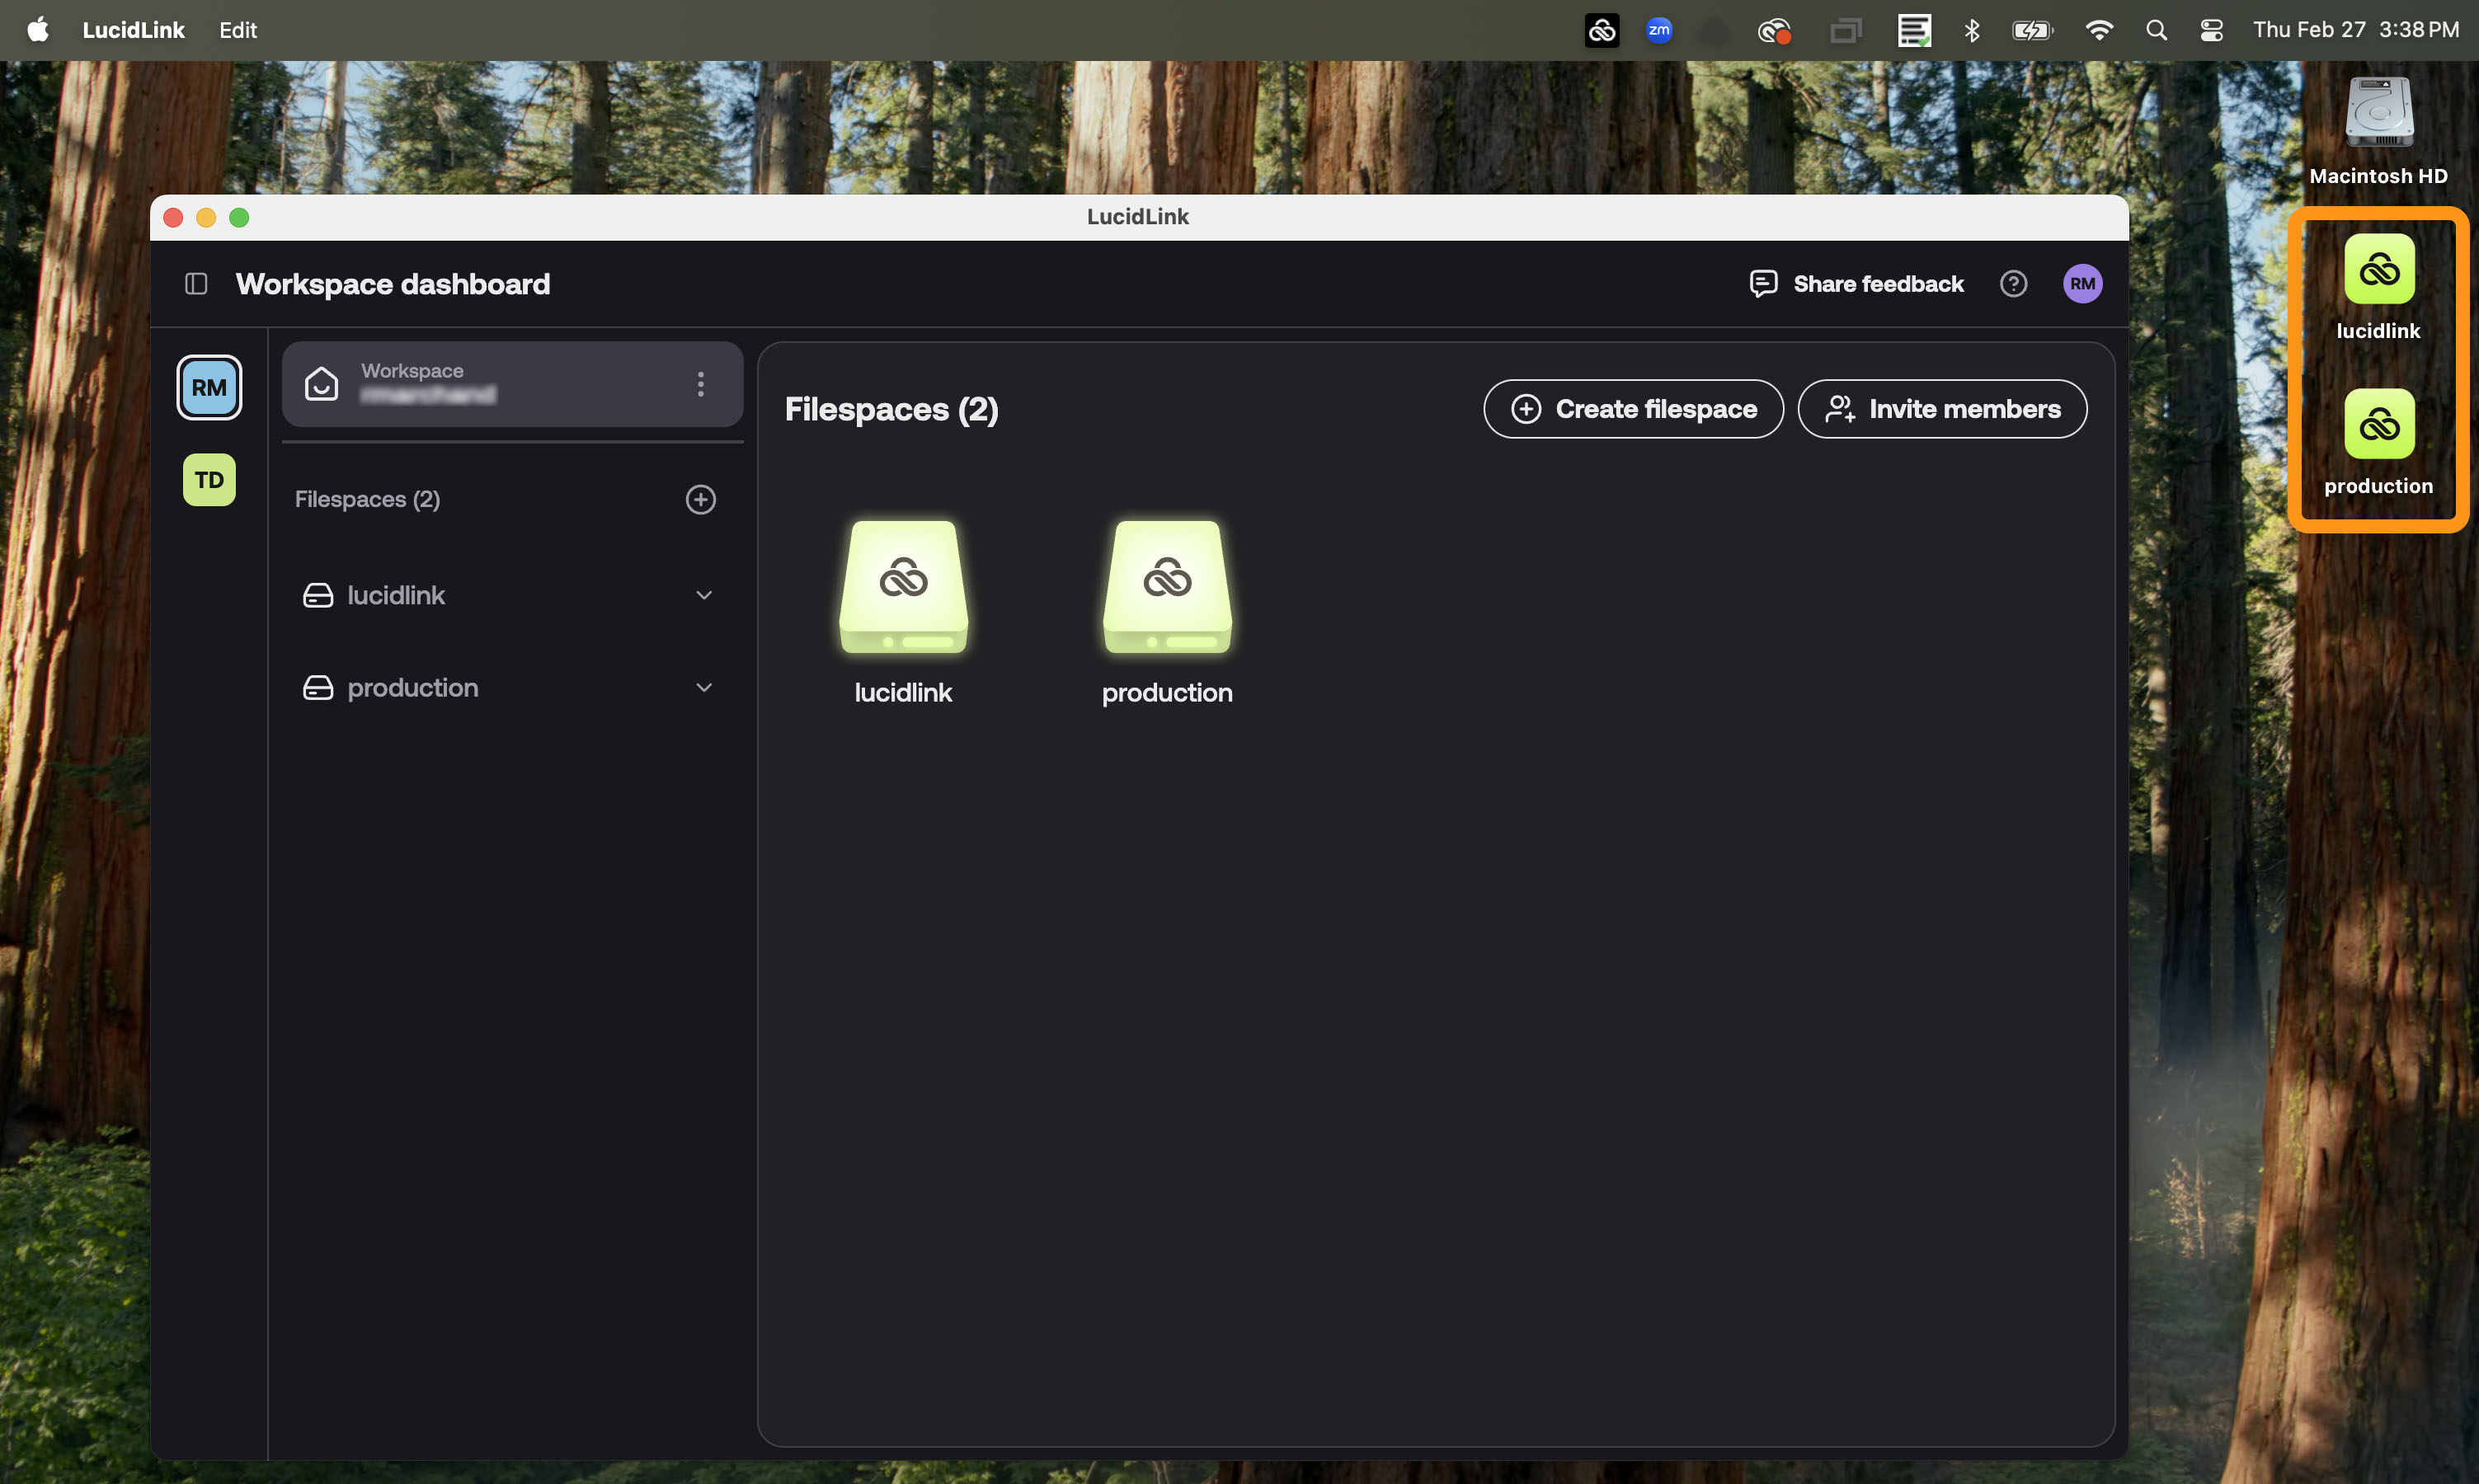This screenshot has width=2479, height=1484.
Task: Open Spotlight search icon
Action: point(2156,30)
